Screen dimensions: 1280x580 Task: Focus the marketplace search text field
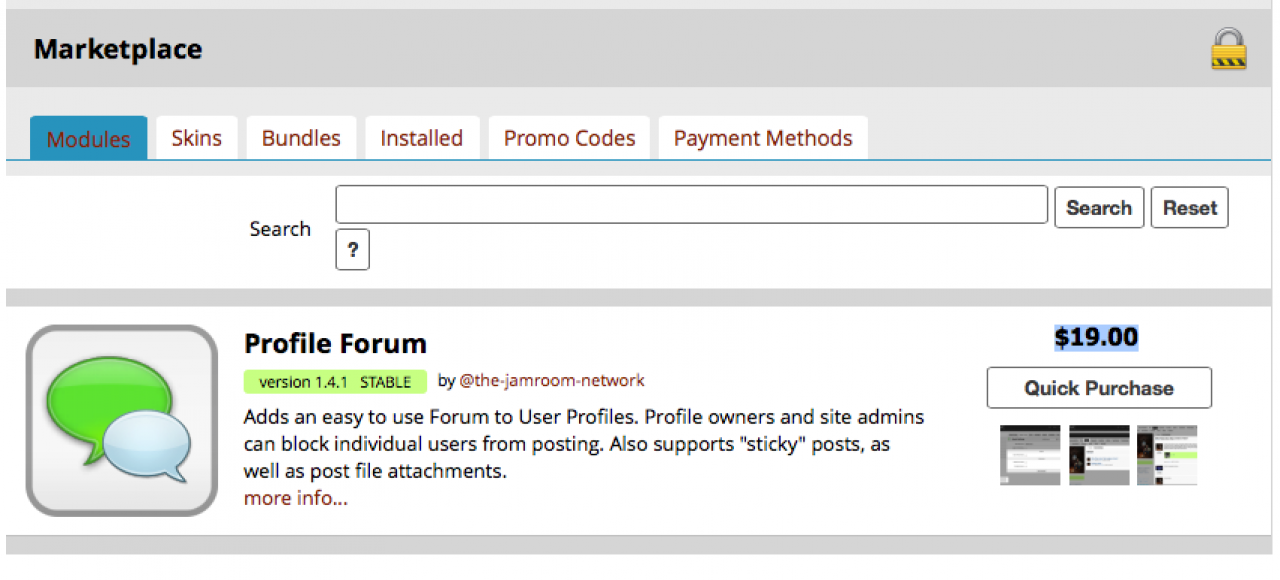[691, 204]
